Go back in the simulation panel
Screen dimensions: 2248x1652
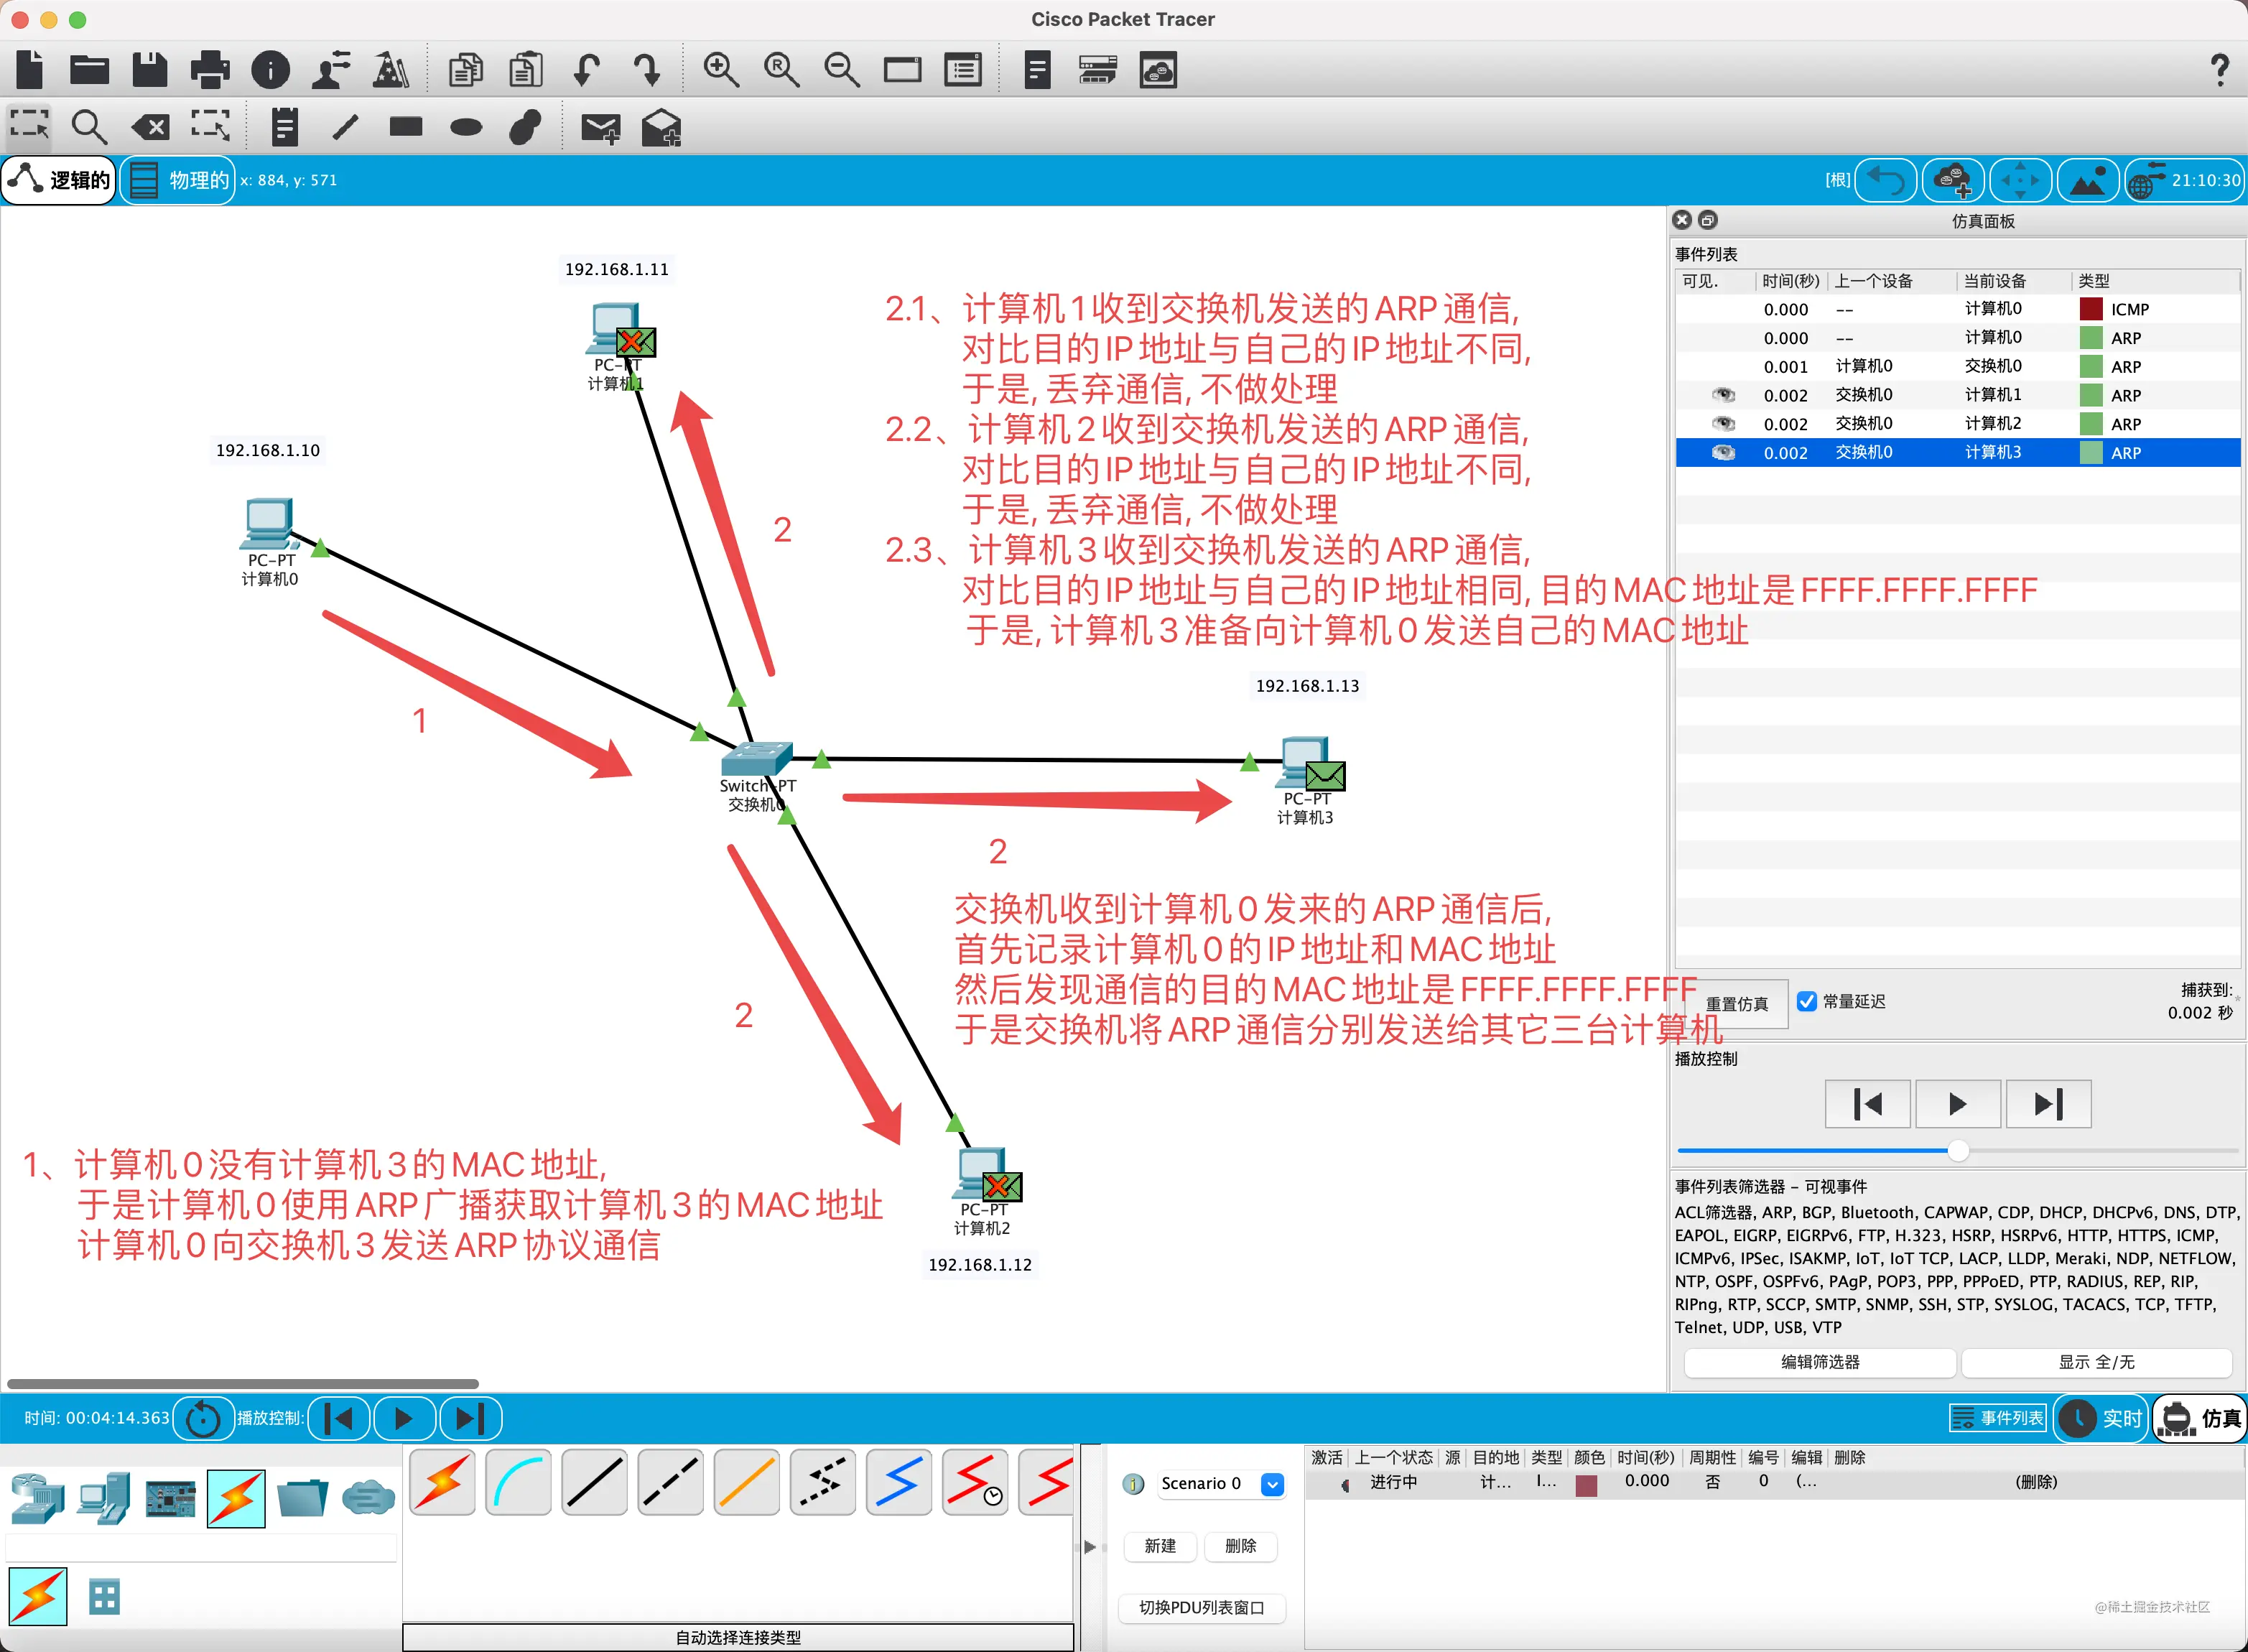coord(1867,1104)
